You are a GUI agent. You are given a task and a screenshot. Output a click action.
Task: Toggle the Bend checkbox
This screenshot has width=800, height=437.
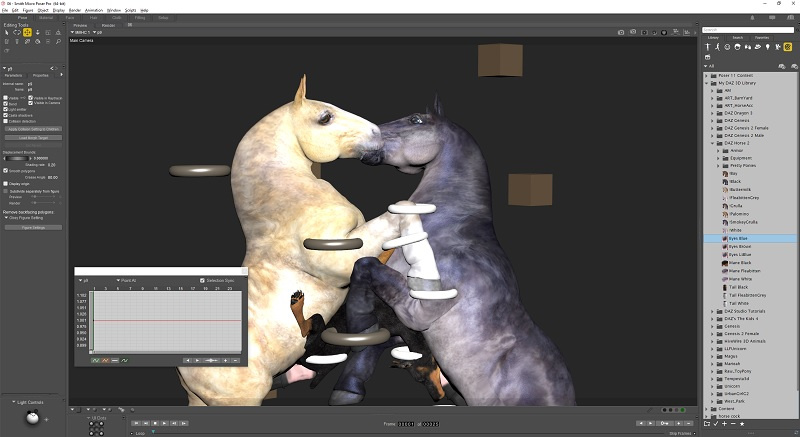(x=6, y=104)
